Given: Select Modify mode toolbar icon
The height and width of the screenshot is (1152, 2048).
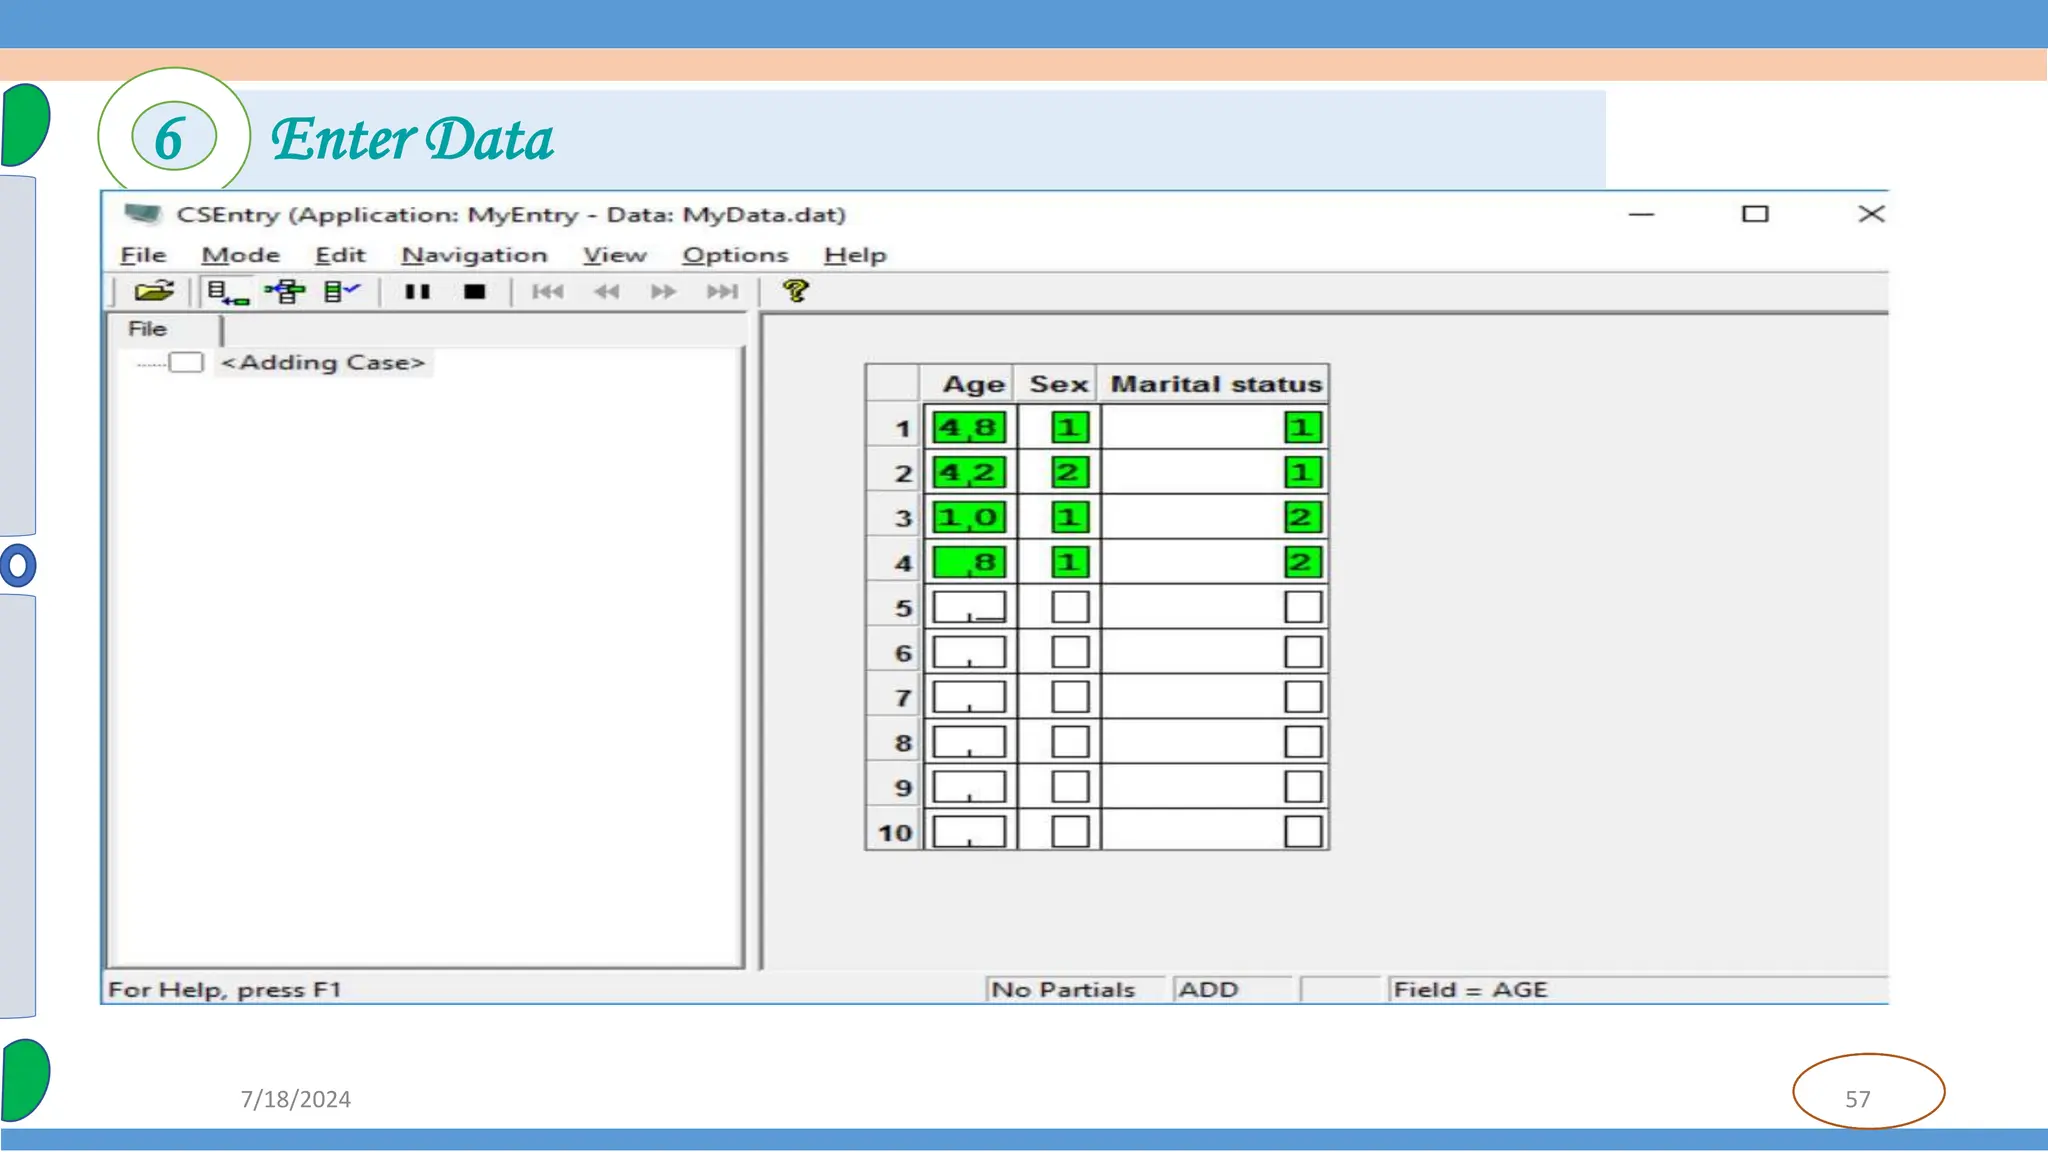Looking at the screenshot, I should point(285,292).
